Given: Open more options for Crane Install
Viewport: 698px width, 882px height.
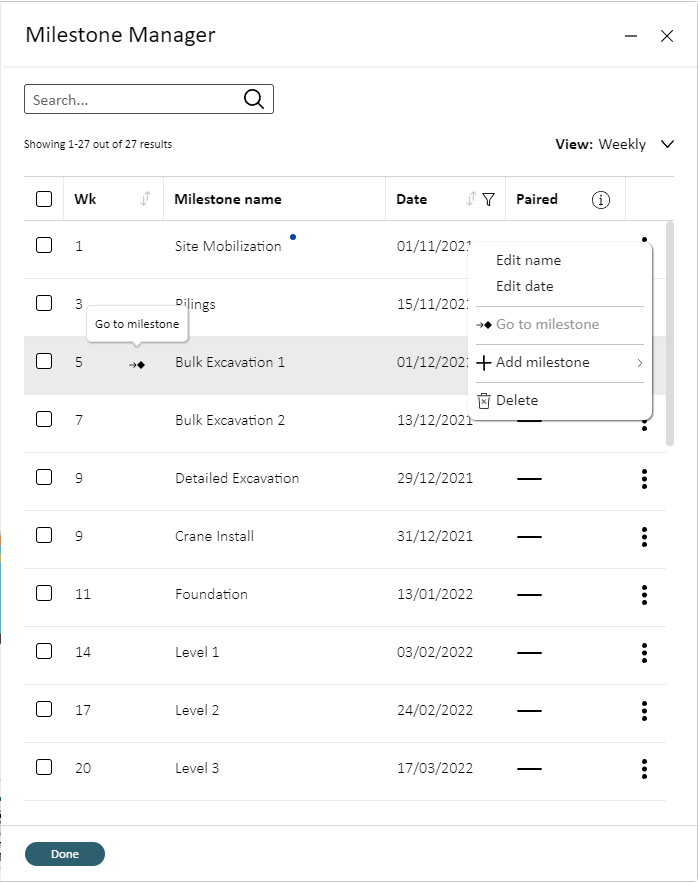Looking at the screenshot, I should 645,537.
